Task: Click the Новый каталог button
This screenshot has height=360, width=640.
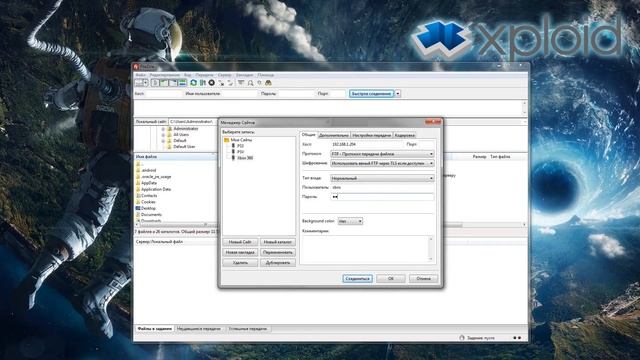Action: coord(278,242)
